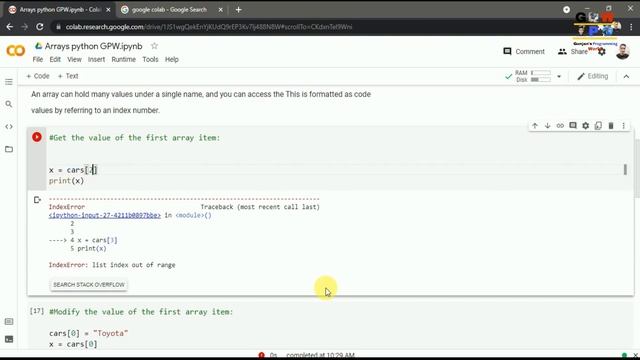Open terminal icon in sidebar bottom
This screenshot has width=640, height=360.
pos(9,339)
